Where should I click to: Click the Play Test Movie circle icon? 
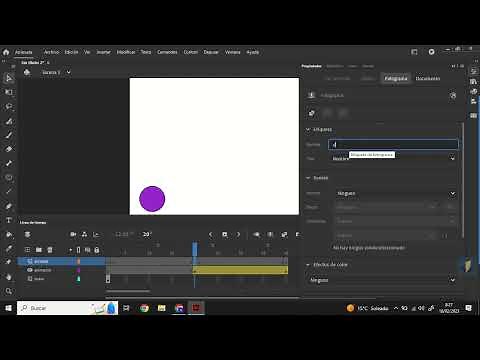pos(431,52)
